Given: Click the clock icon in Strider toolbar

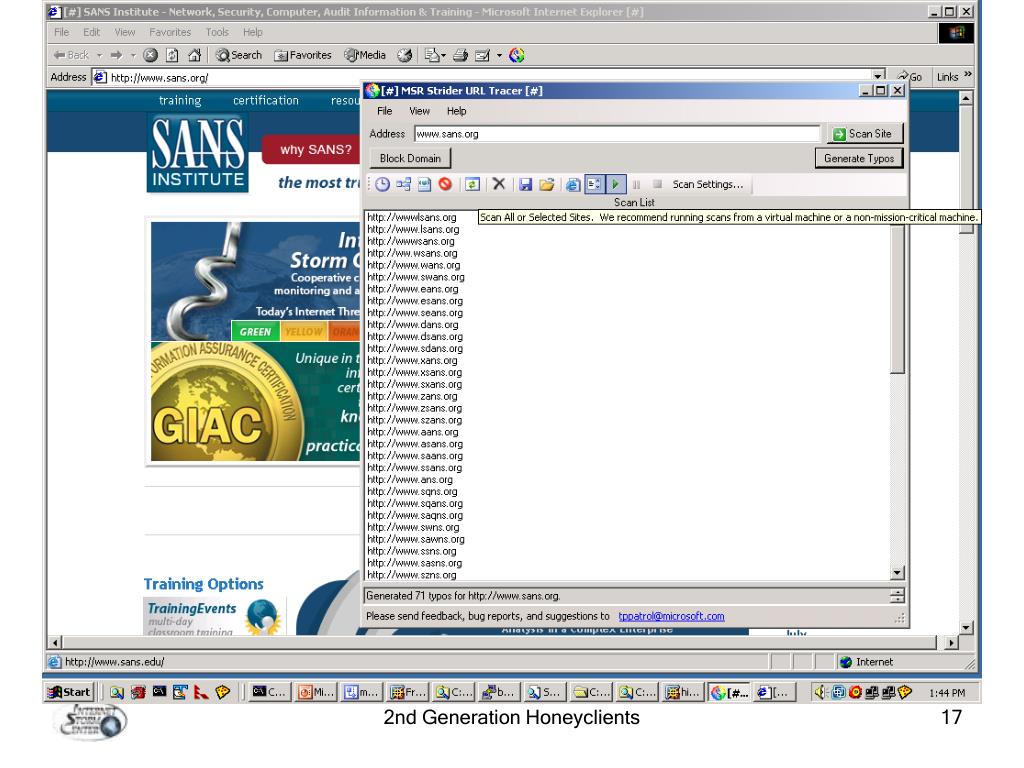Looking at the screenshot, I should tap(382, 185).
